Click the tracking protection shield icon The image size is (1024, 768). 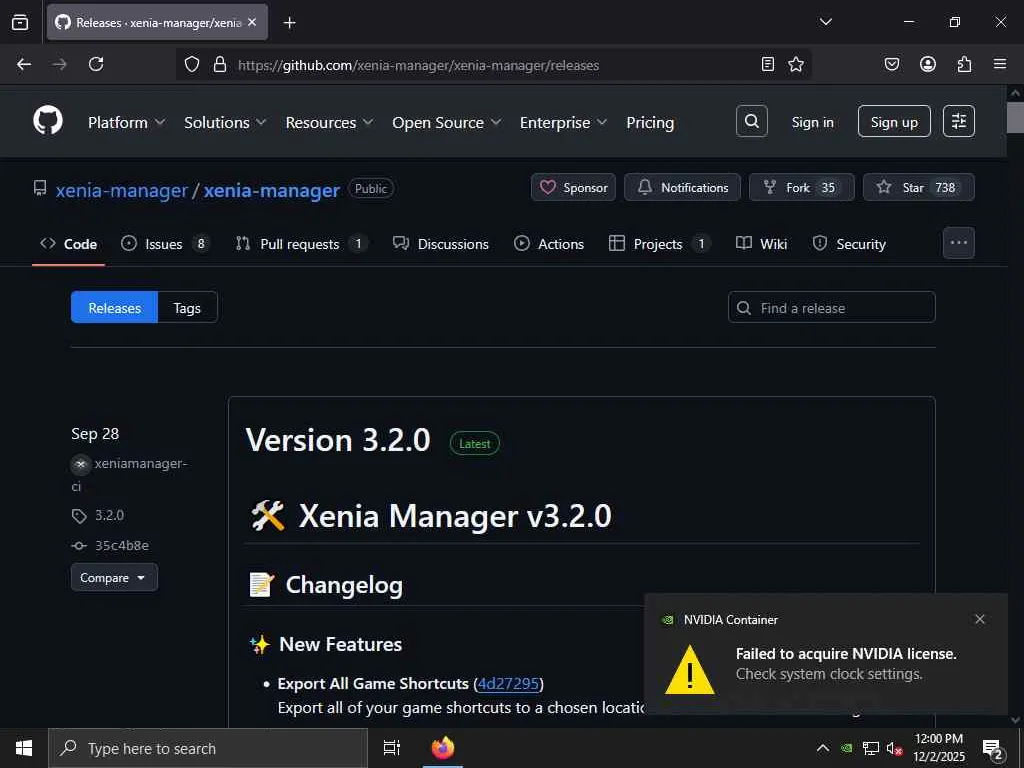pos(191,64)
